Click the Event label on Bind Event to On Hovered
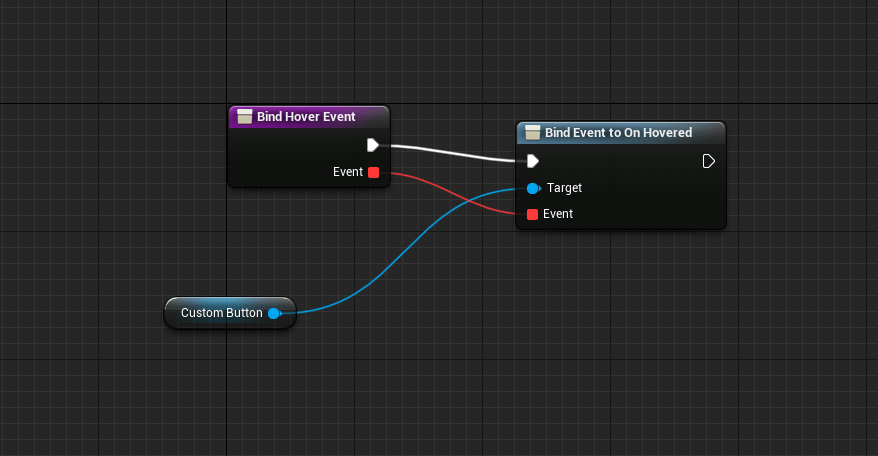This screenshot has height=456, width=878. (x=558, y=214)
